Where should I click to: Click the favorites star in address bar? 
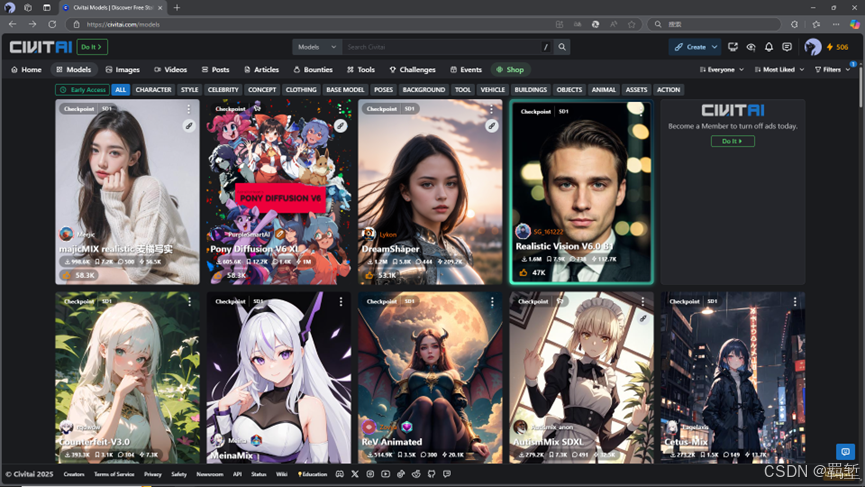(632, 24)
